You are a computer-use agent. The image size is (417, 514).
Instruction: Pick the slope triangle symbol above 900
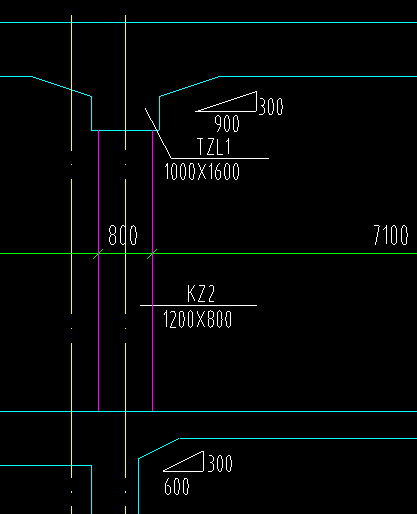[x=226, y=101]
